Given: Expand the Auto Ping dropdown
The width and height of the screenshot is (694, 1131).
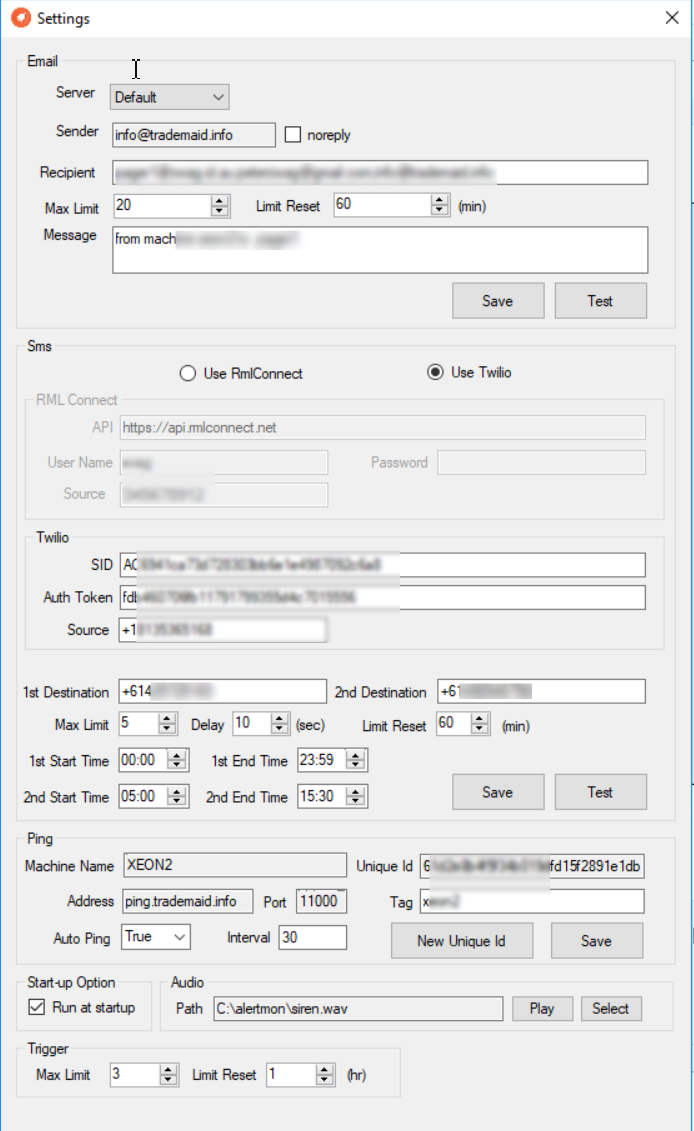Looking at the screenshot, I should click(x=155, y=937).
